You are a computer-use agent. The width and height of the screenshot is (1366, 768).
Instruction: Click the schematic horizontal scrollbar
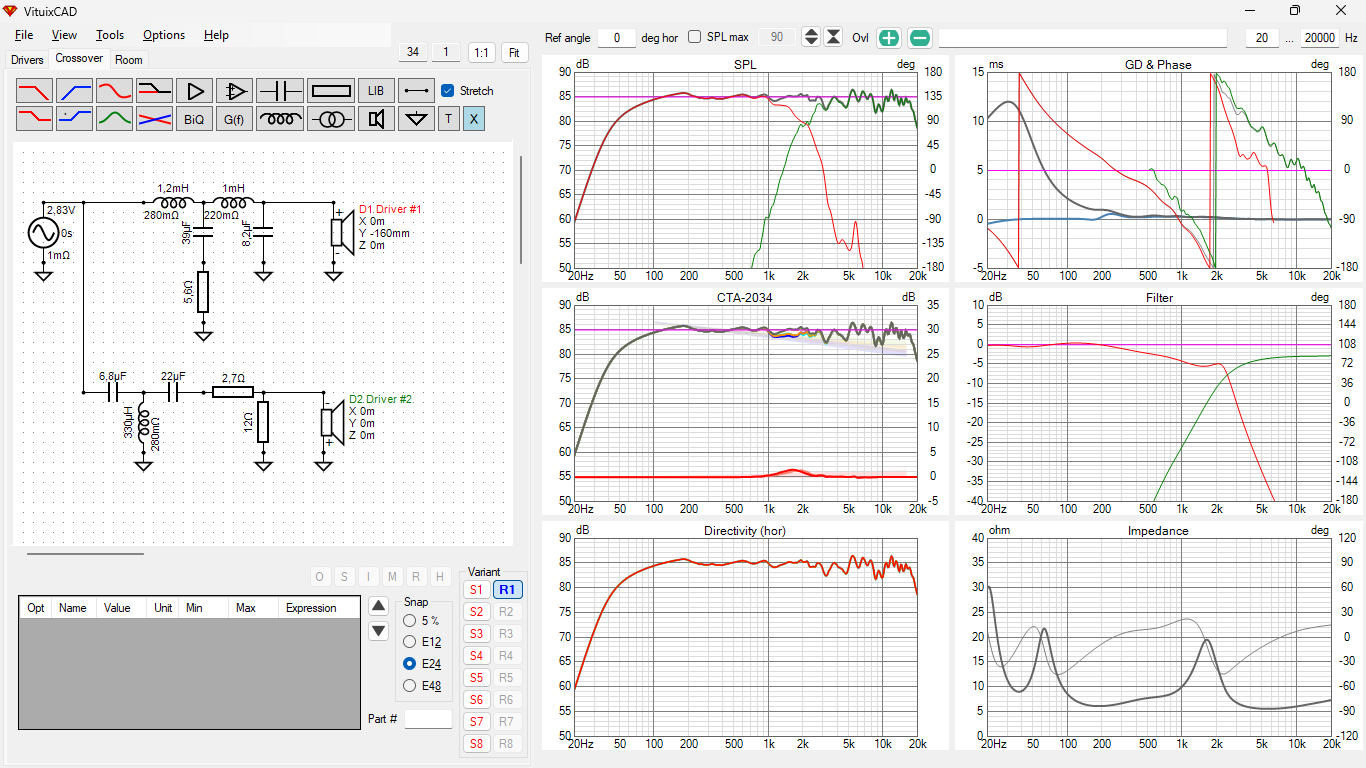pos(85,552)
